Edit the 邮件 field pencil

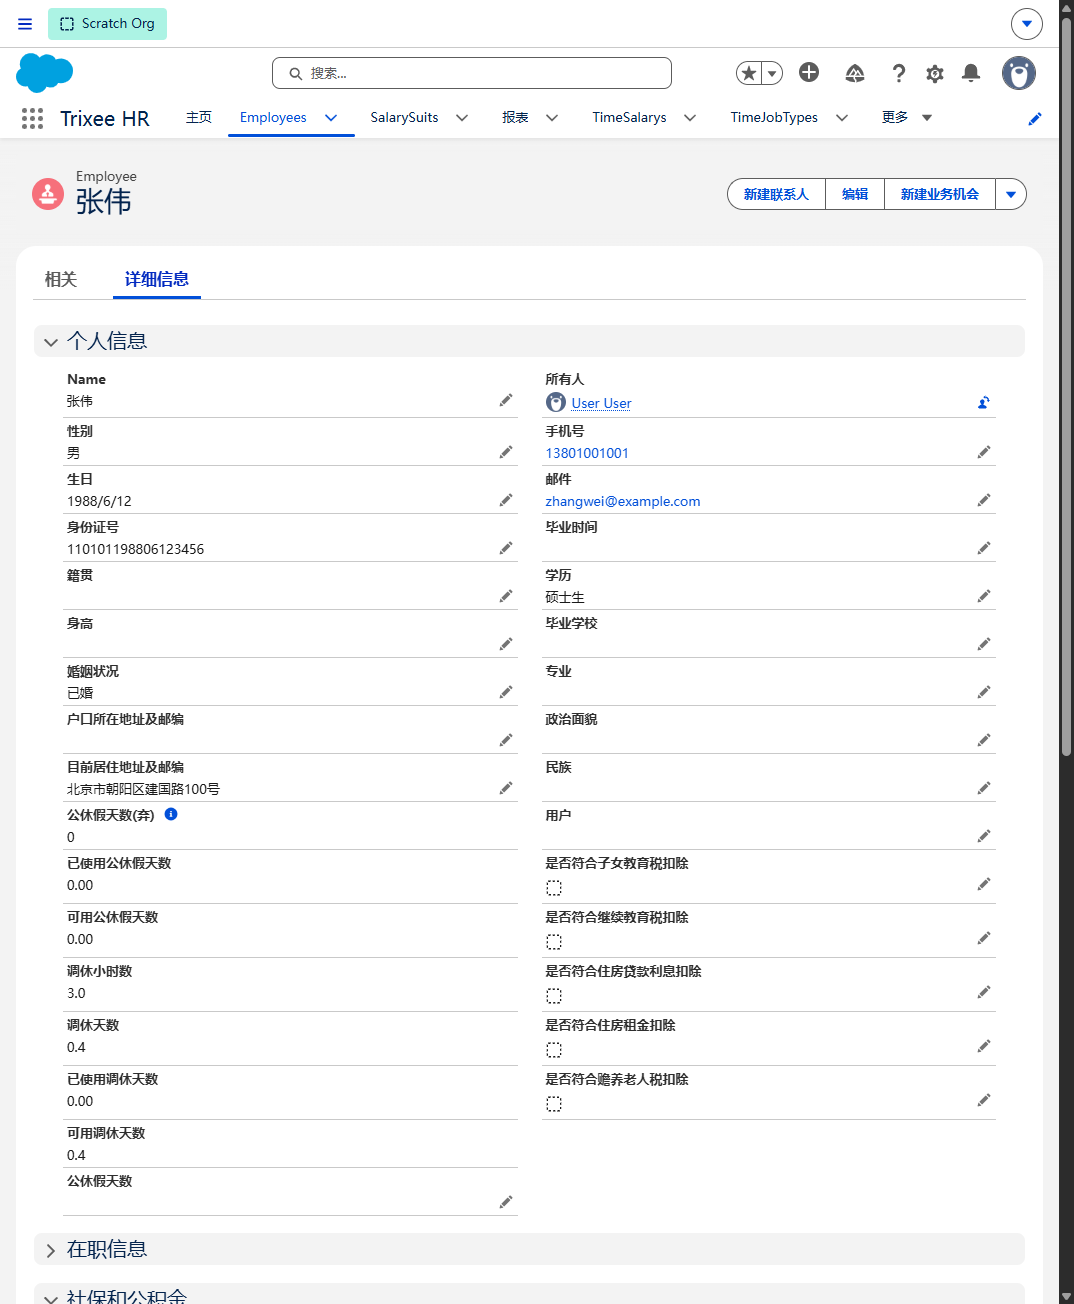pyautogui.click(x=984, y=500)
